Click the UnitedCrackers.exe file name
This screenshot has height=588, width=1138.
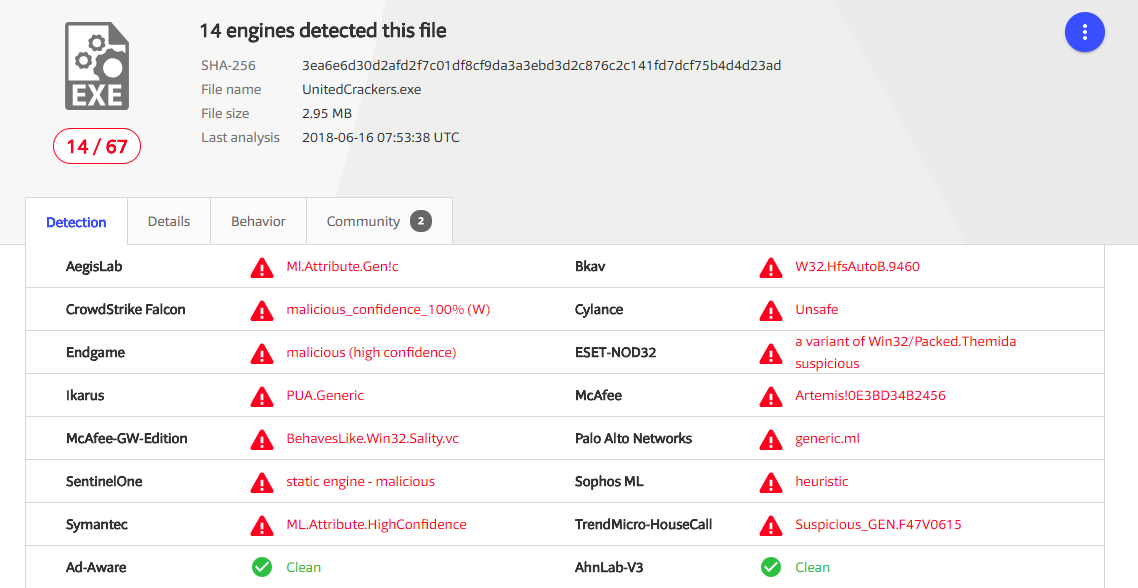coord(361,89)
